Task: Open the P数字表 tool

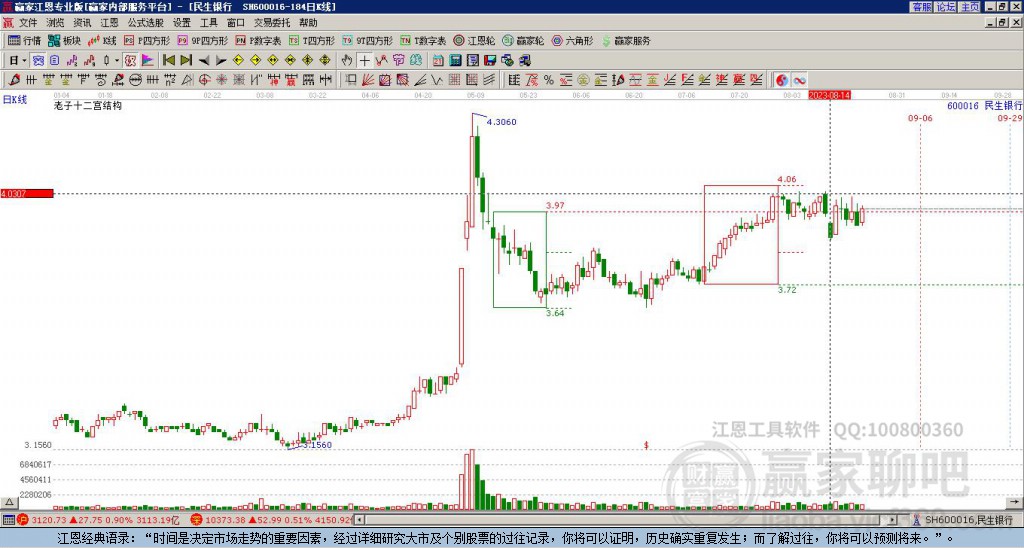Action: click(258, 40)
